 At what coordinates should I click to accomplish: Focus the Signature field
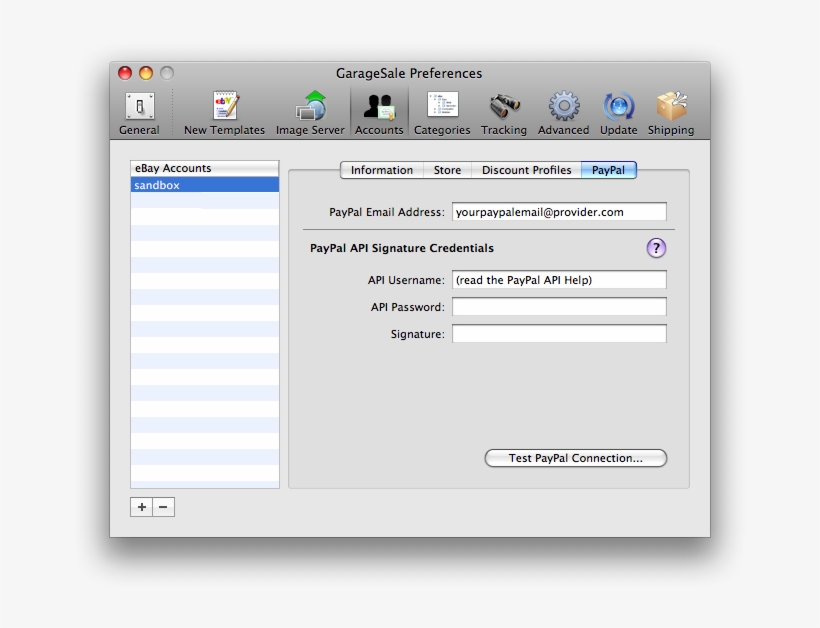pyautogui.click(x=559, y=334)
